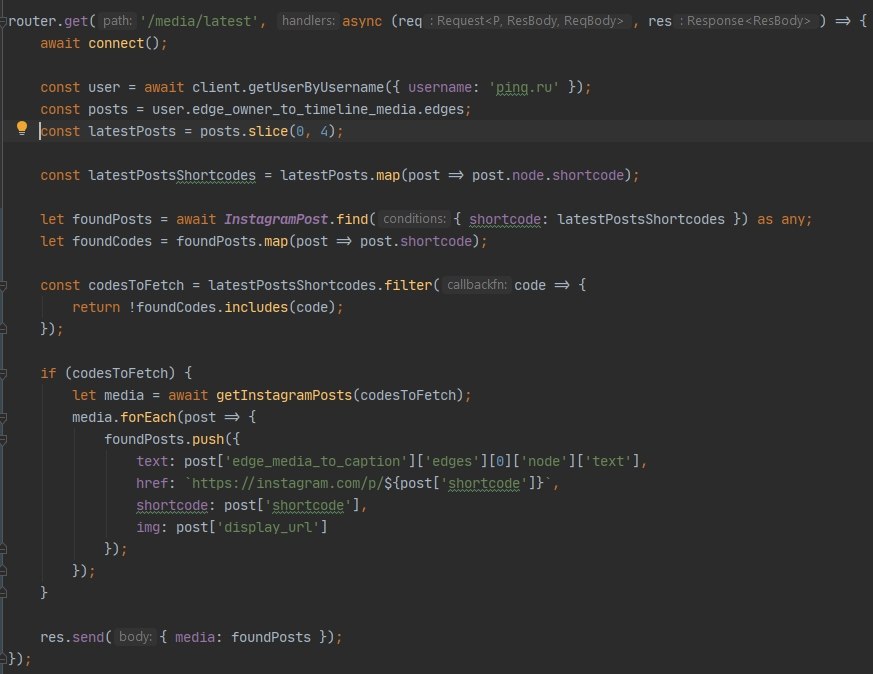Click the 'includes' method call

256,307
